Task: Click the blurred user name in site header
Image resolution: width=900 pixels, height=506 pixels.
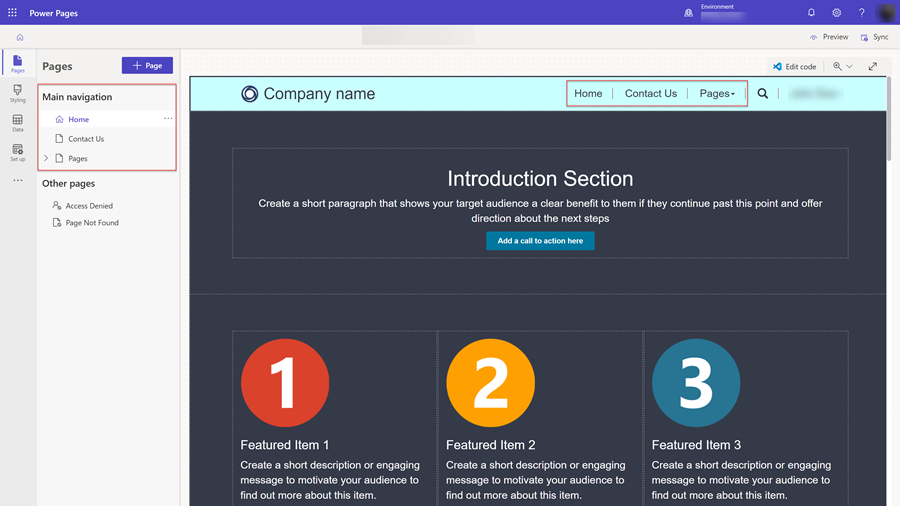Action: [815, 94]
